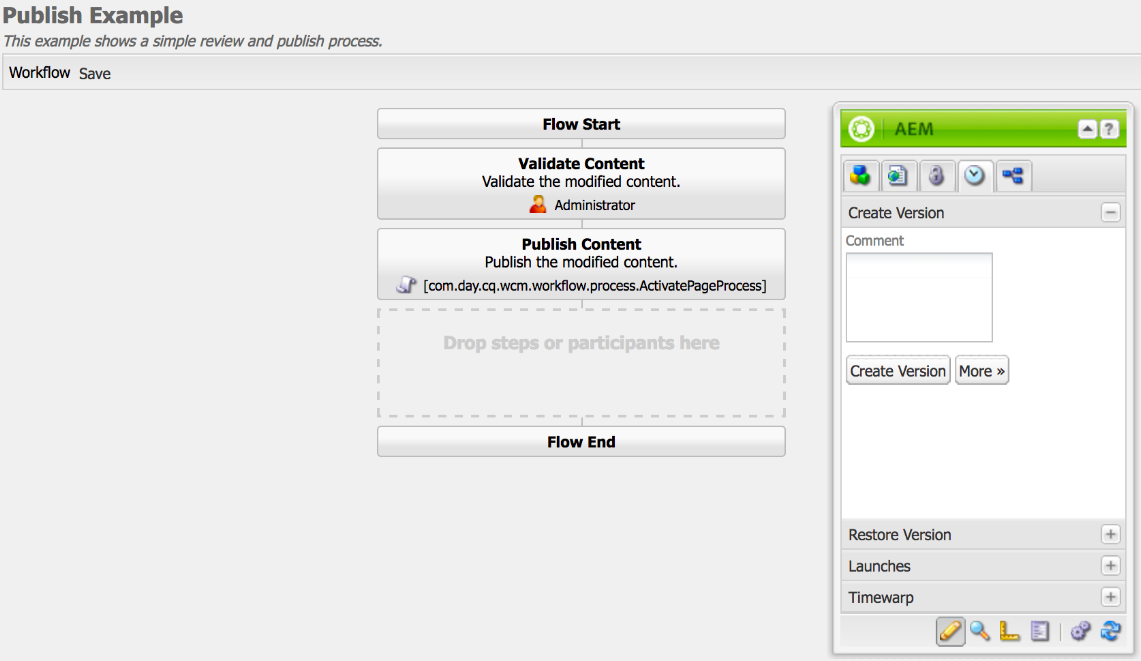Expand the Restore Version section
Image resolution: width=1141 pixels, height=661 pixels.
[1110, 534]
